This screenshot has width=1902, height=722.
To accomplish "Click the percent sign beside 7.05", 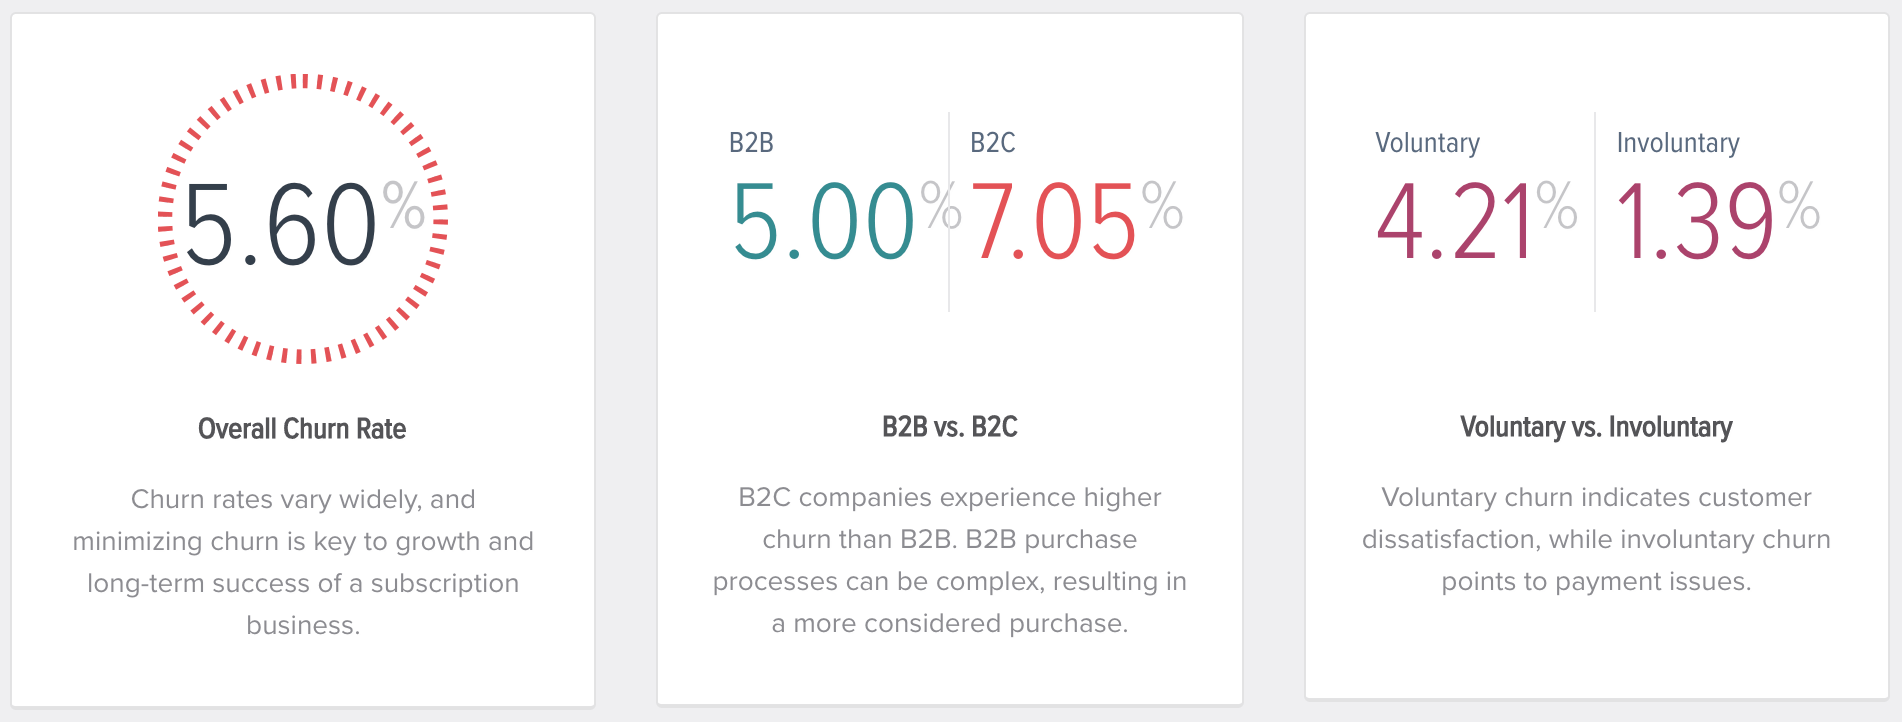I will click(x=1162, y=205).
